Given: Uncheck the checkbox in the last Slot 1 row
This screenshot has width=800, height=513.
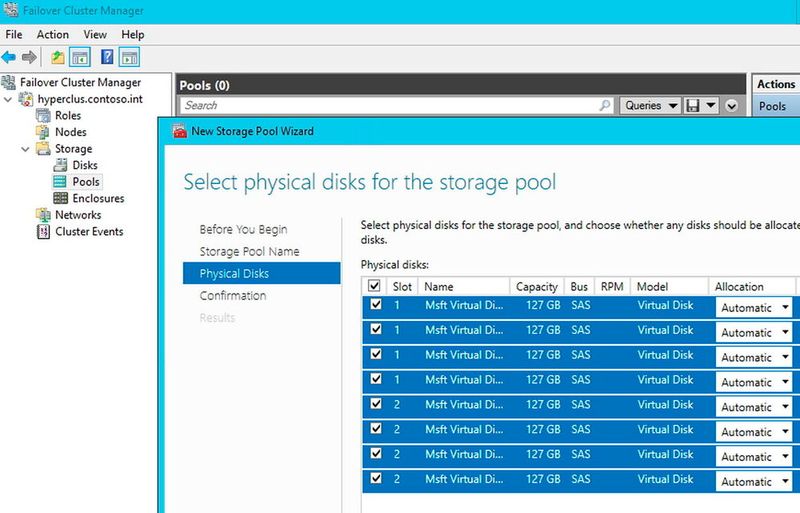Looking at the screenshot, I should coord(376,379).
